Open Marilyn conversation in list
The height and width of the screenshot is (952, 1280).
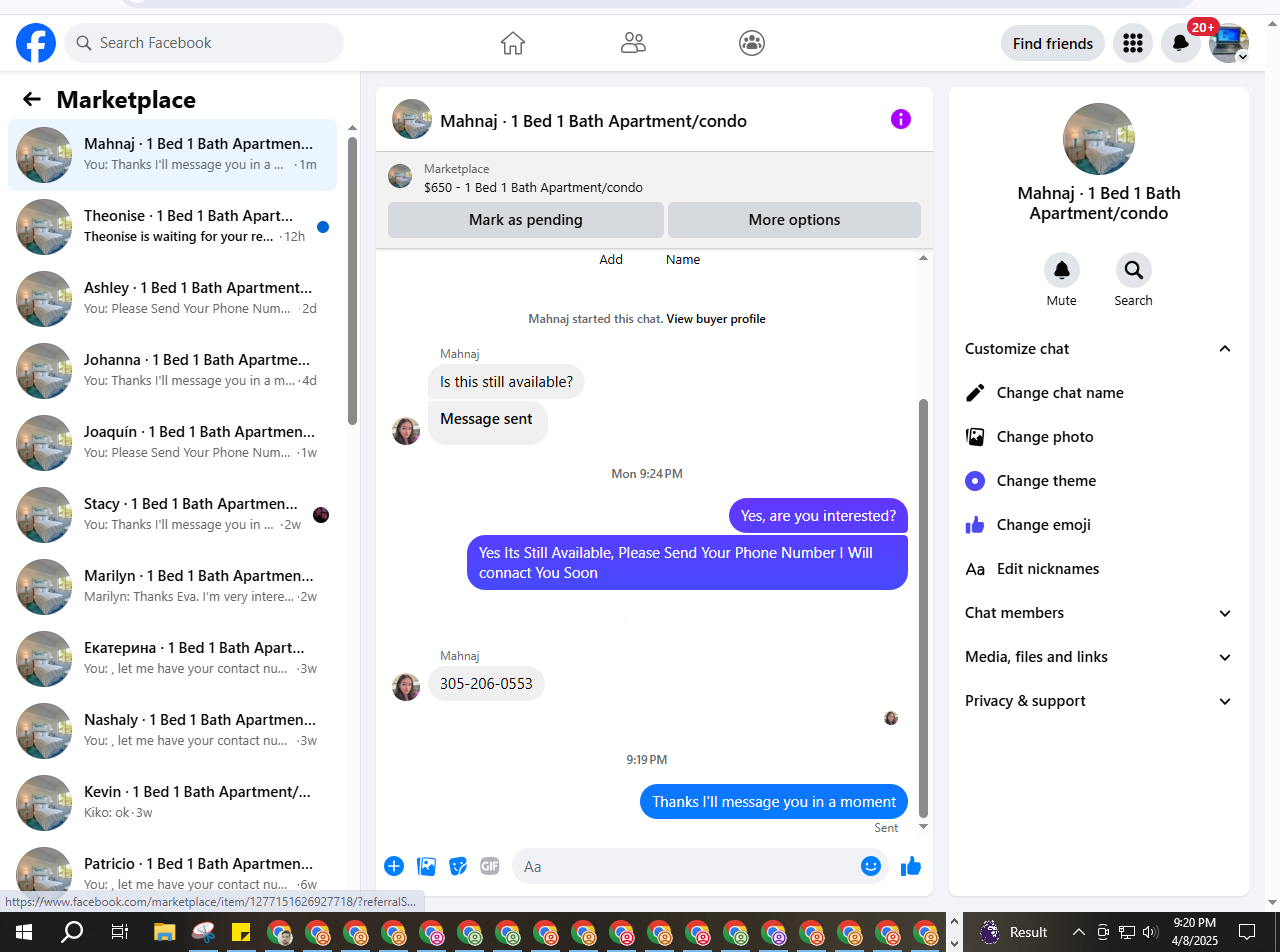172,587
